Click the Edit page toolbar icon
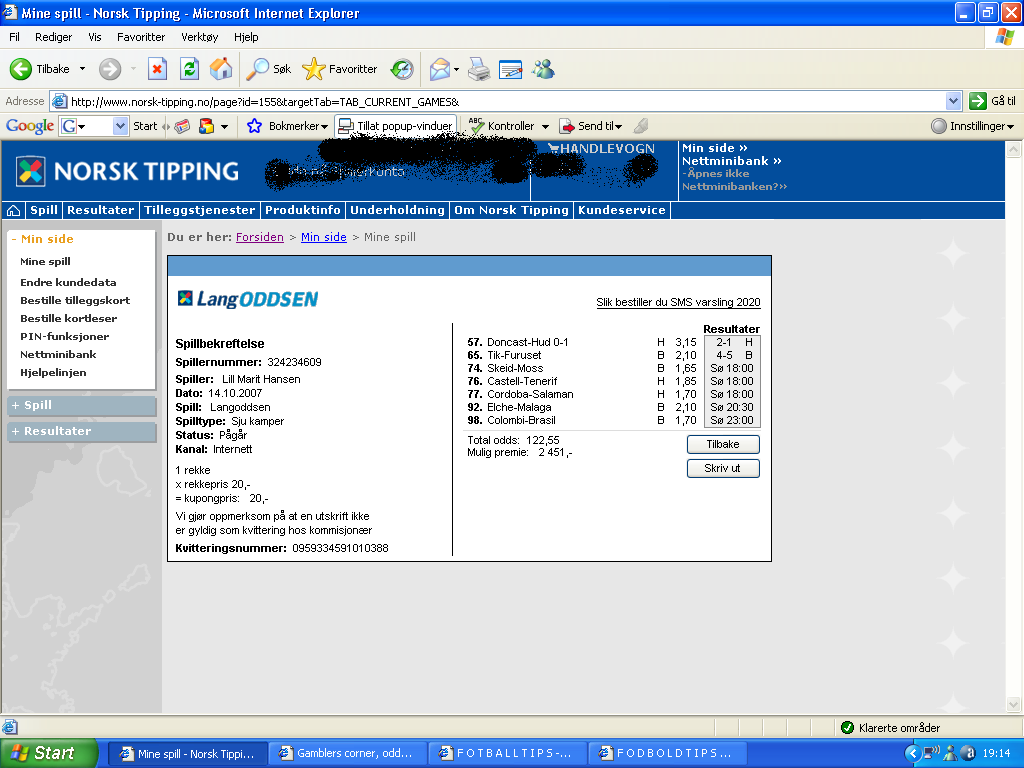 click(511, 69)
